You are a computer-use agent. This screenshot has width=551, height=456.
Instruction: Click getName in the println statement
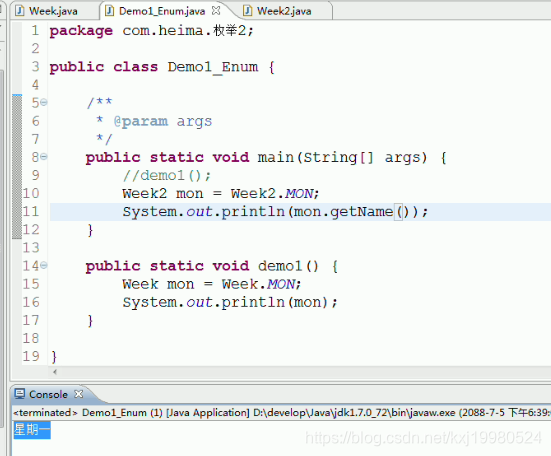361,212
